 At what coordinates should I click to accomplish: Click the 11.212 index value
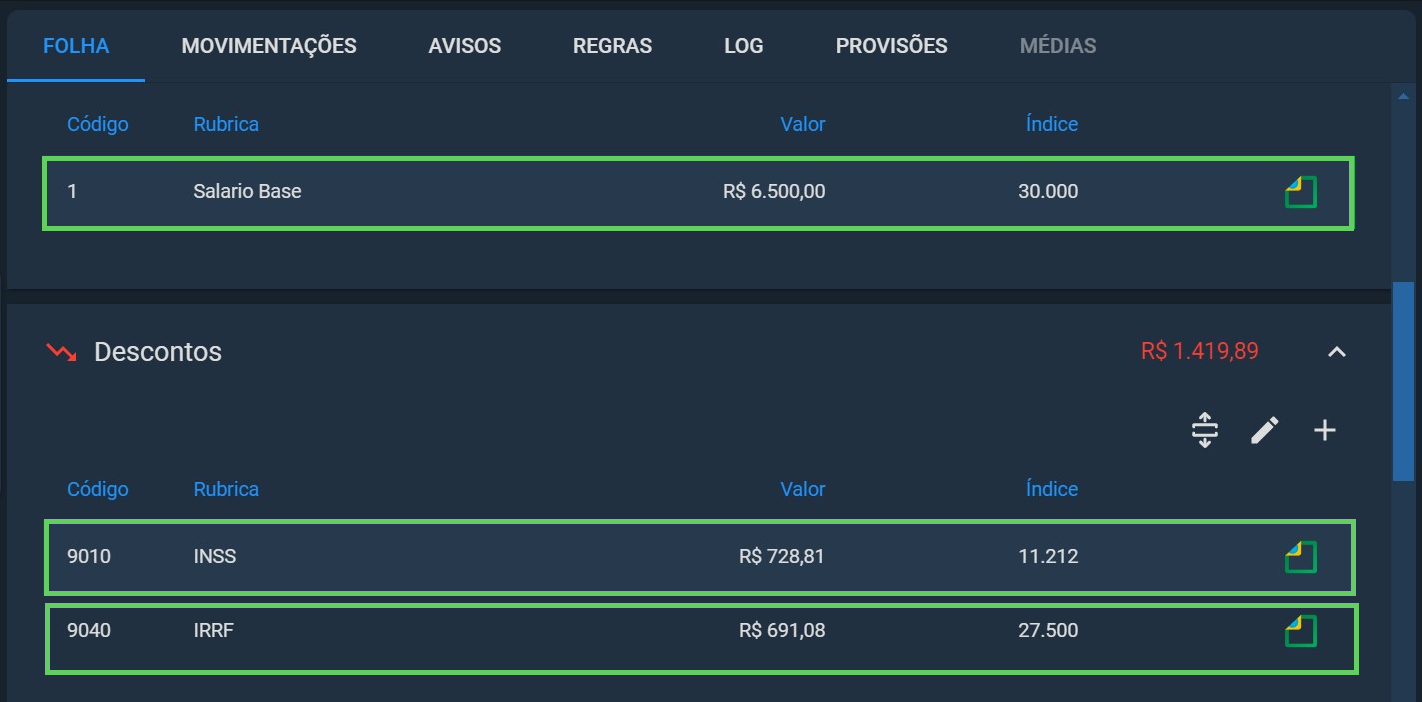1048,556
